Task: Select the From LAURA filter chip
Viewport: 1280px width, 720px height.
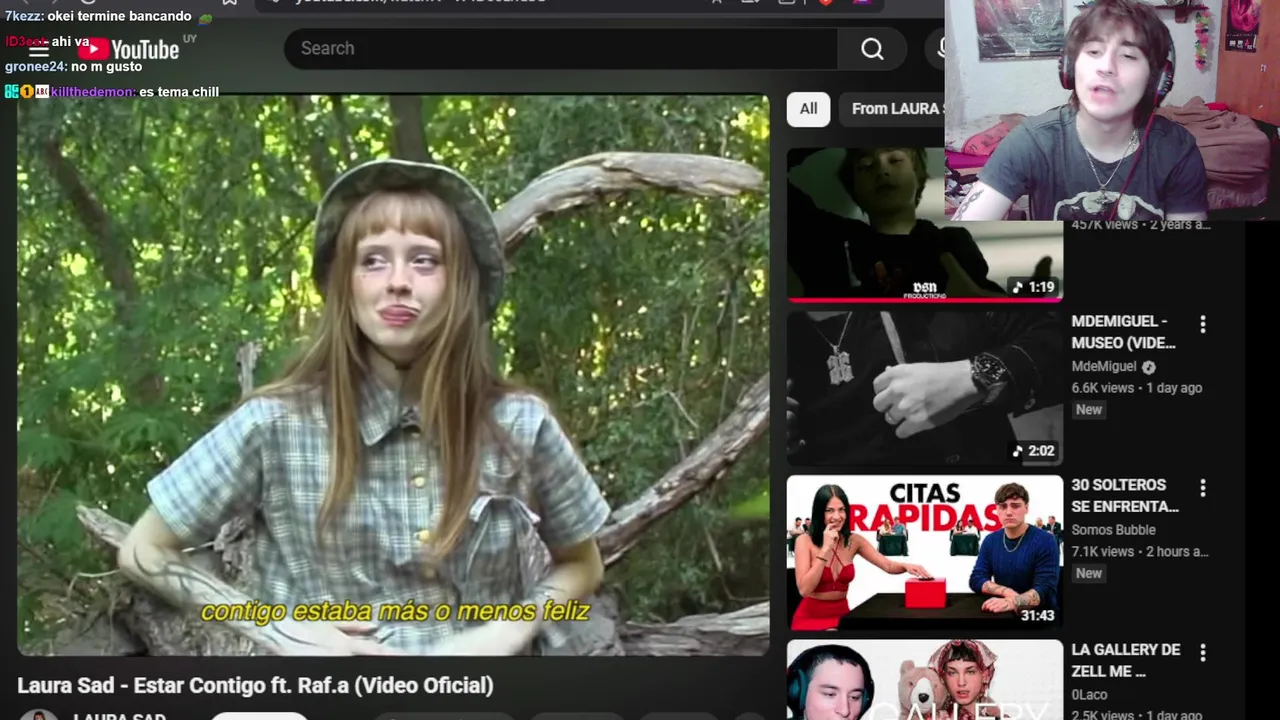Action: click(893, 109)
